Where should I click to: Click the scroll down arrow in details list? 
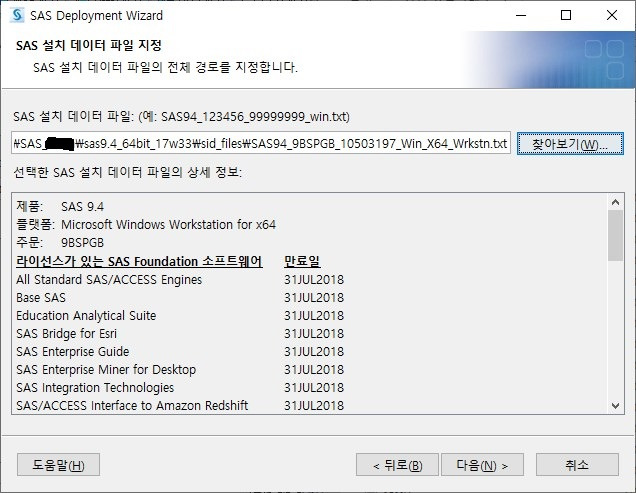click(x=615, y=405)
